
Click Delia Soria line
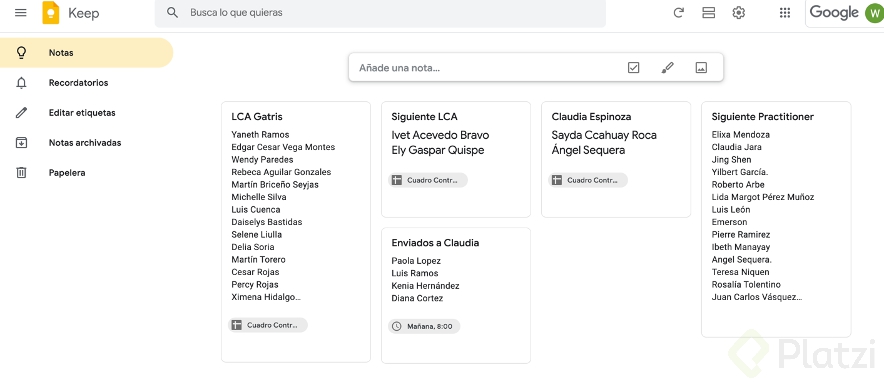(253, 247)
